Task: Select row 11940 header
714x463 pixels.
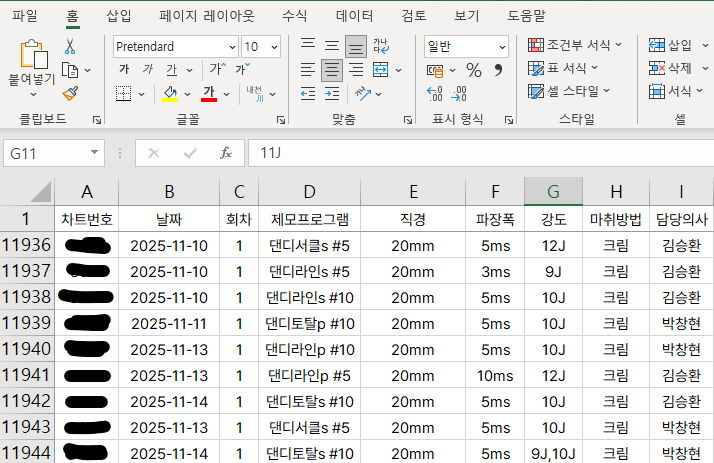Action: pyautogui.click(x=27, y=349)
